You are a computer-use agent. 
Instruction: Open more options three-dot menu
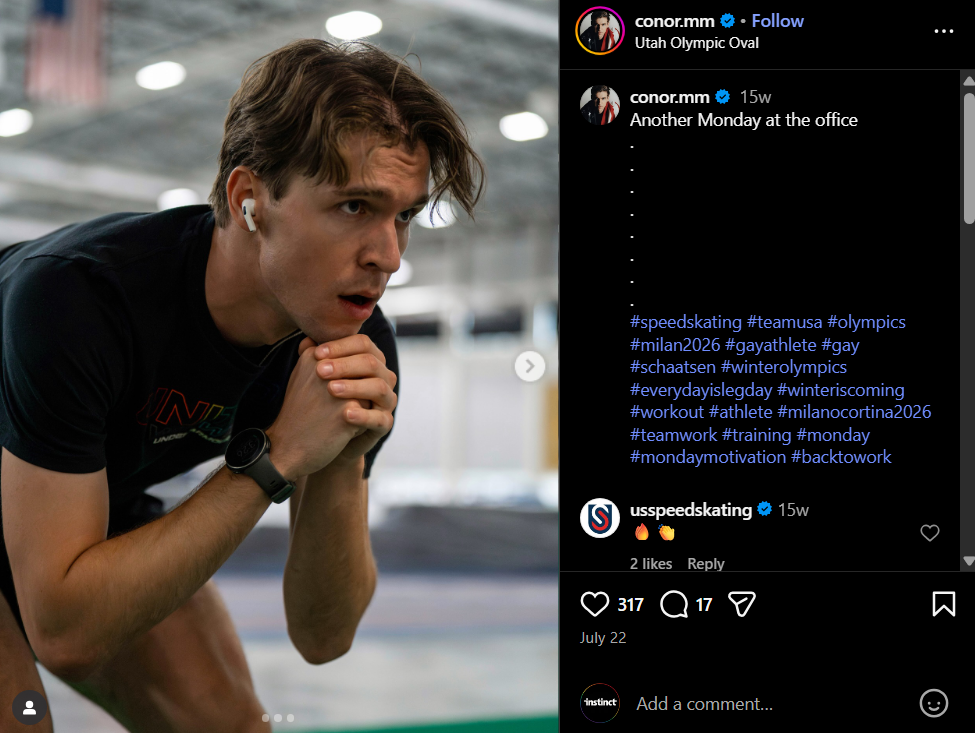(x=943, y=31)
